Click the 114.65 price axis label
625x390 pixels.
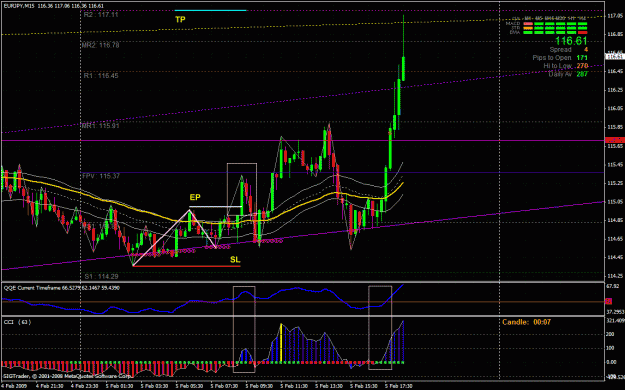pos(616,239)
